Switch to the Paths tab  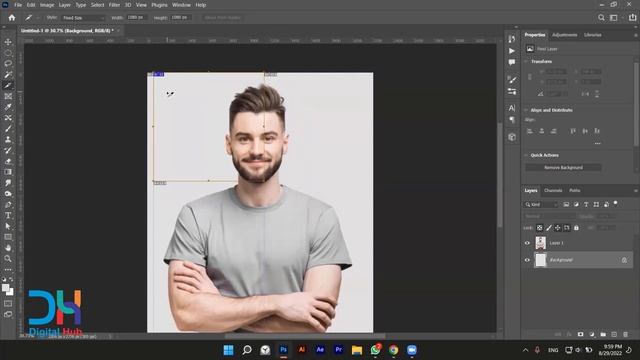pos(575,191)
